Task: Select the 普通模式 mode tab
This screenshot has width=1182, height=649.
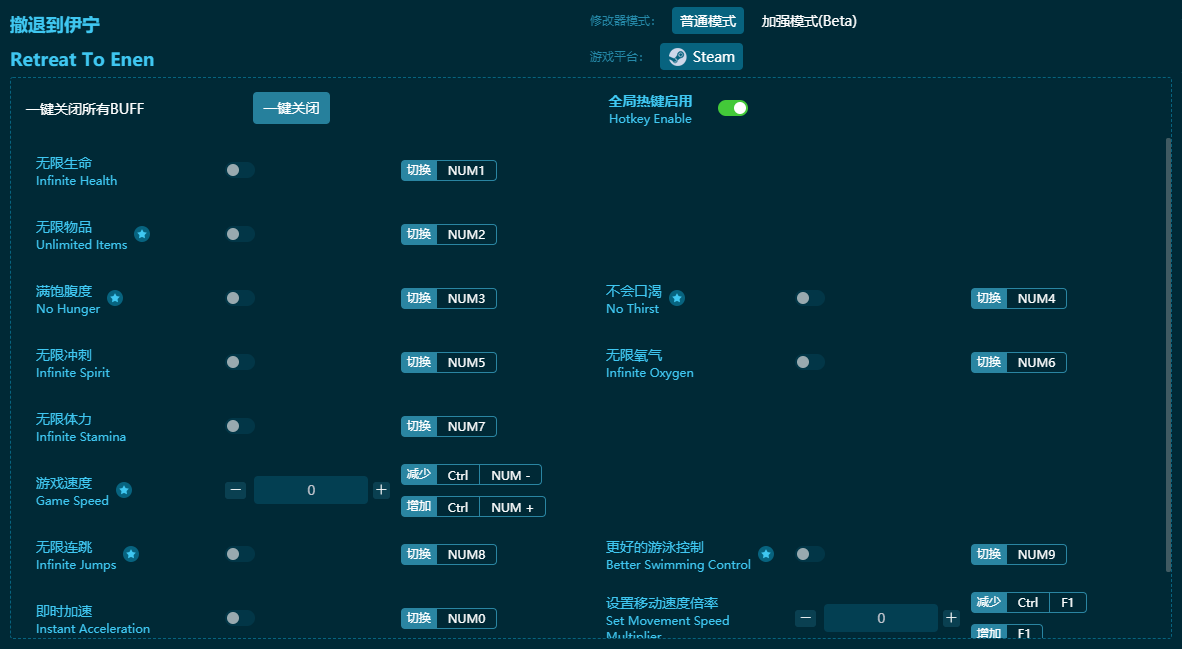Action: pos(707,20)
